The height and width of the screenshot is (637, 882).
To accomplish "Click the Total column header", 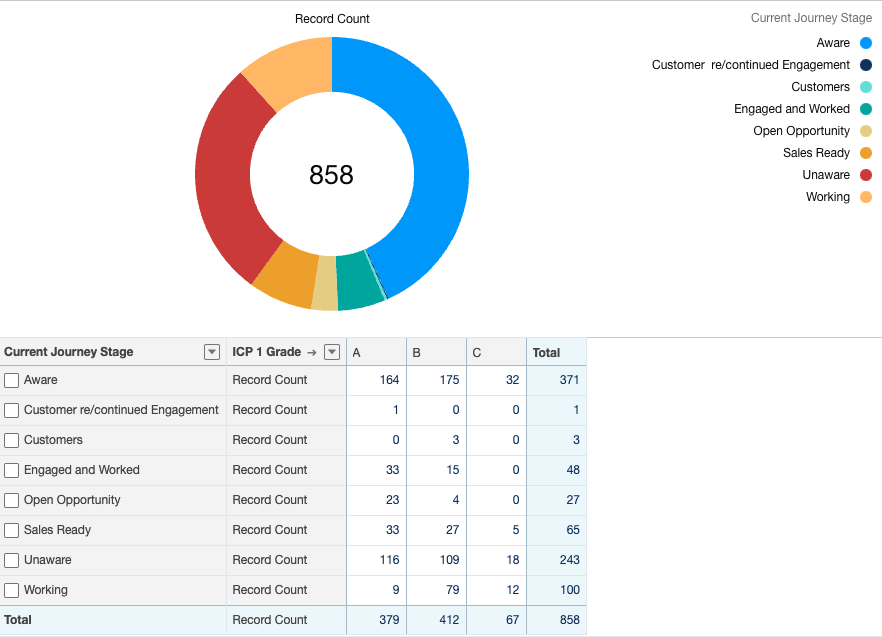I will click(547, 352).
